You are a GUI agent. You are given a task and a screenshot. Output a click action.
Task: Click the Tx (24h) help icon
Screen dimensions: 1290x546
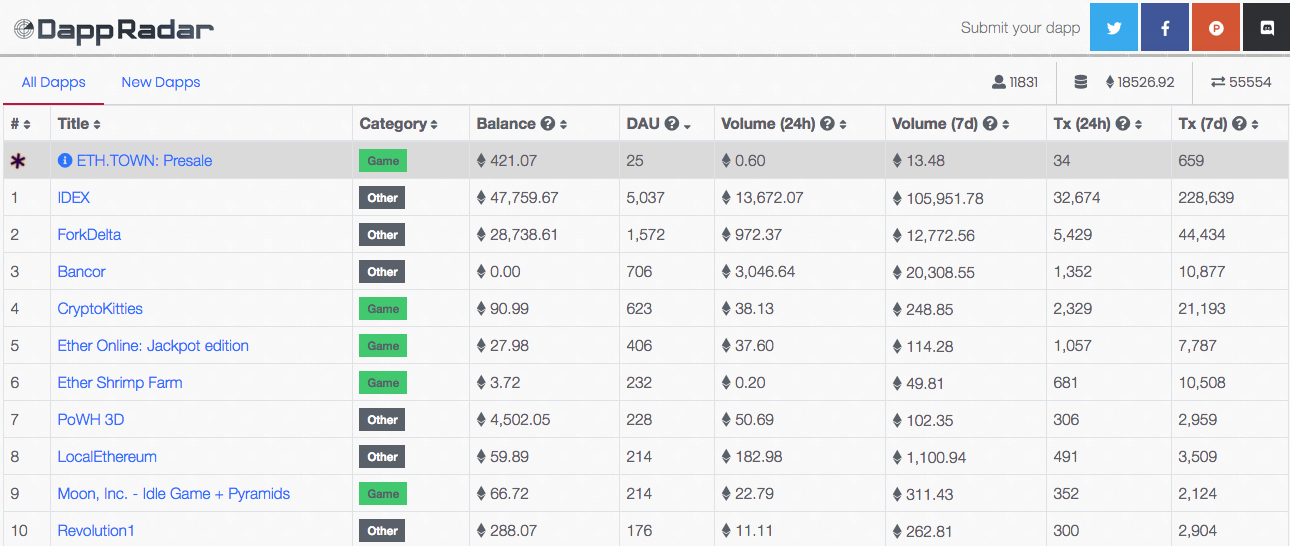[1122, 124]
